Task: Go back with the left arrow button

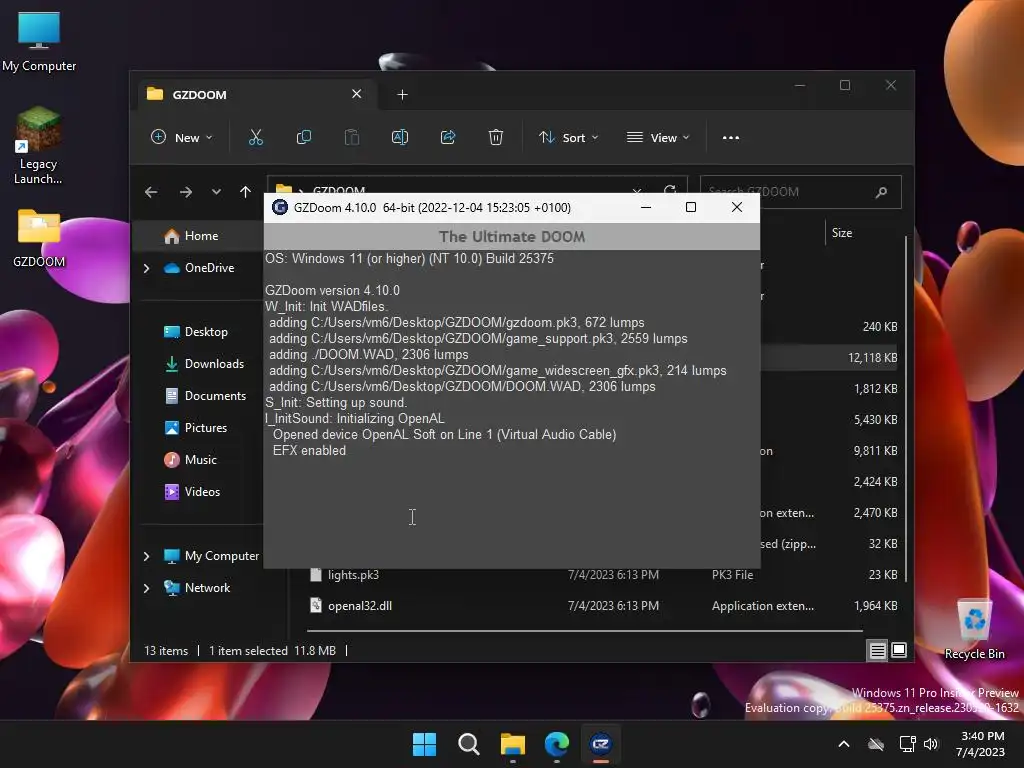Action: 151,192
